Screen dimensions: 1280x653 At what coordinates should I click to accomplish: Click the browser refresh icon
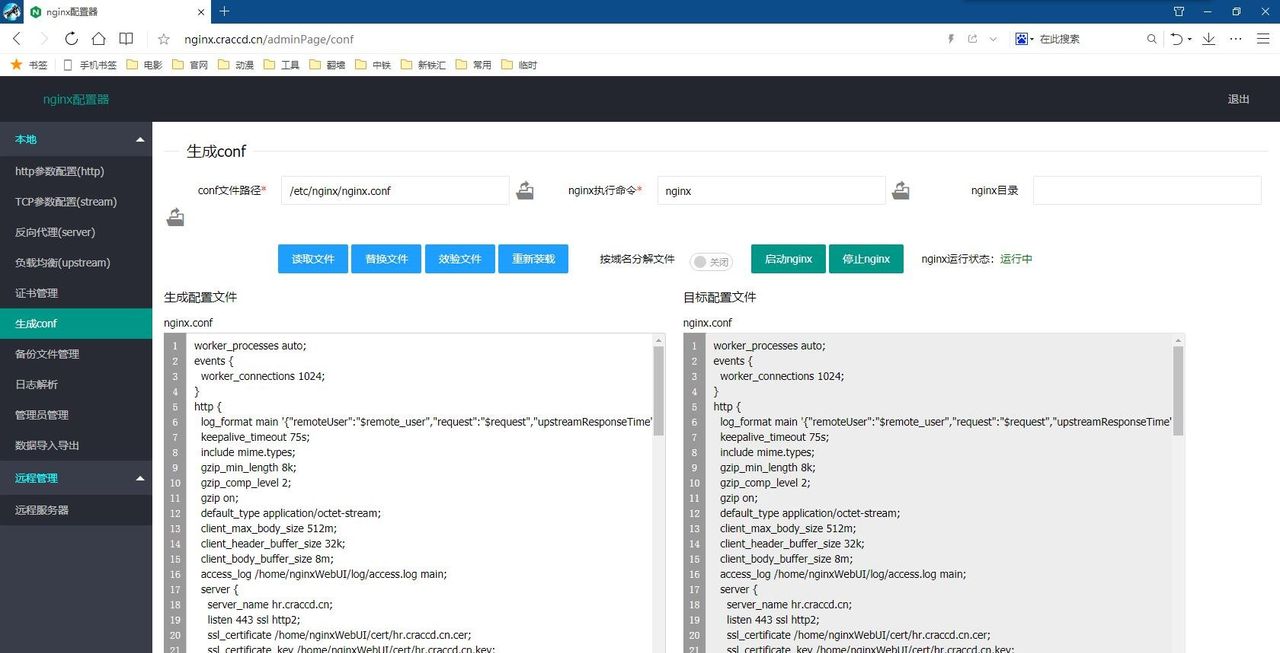click(x=71, y=39)
